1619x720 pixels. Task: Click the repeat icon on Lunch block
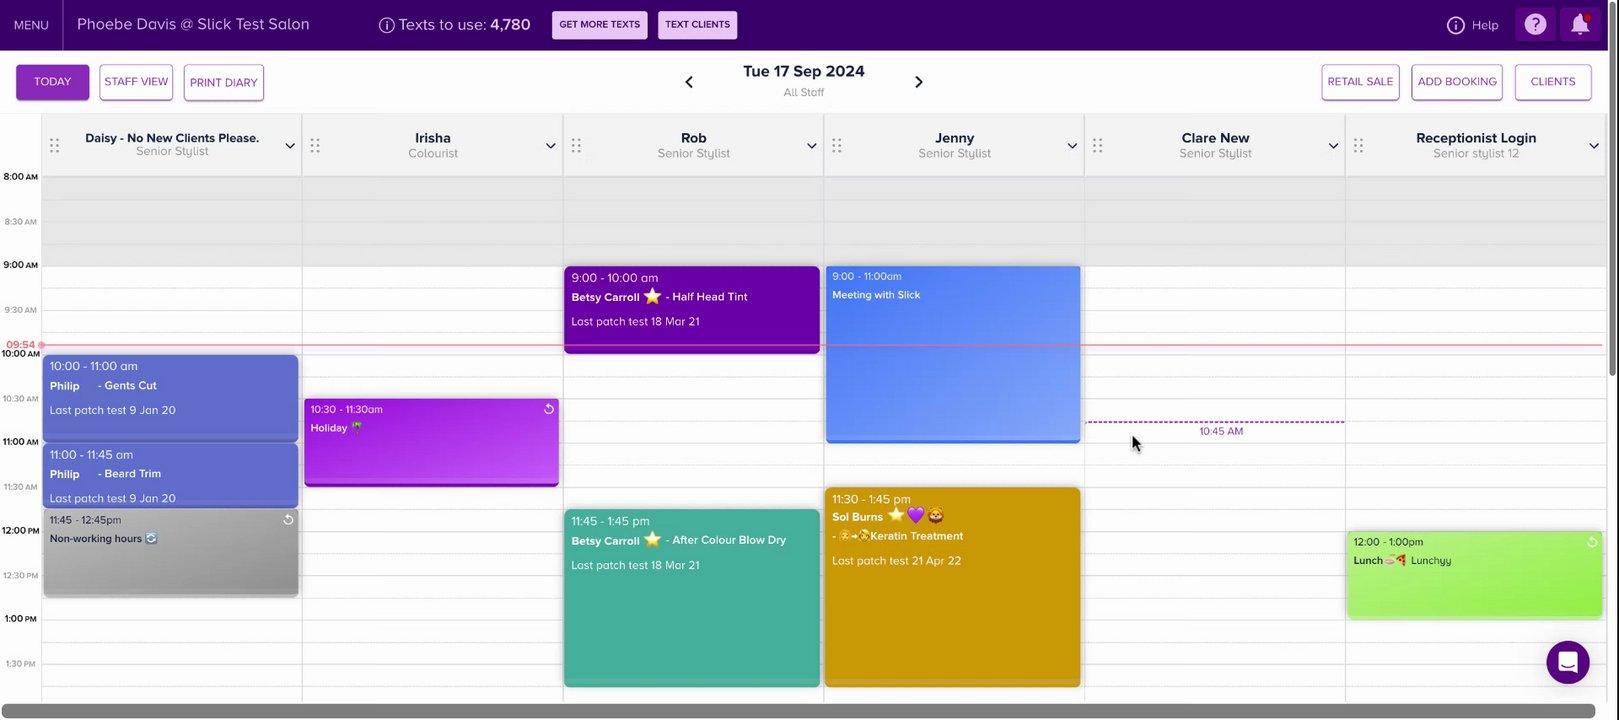1592,542
